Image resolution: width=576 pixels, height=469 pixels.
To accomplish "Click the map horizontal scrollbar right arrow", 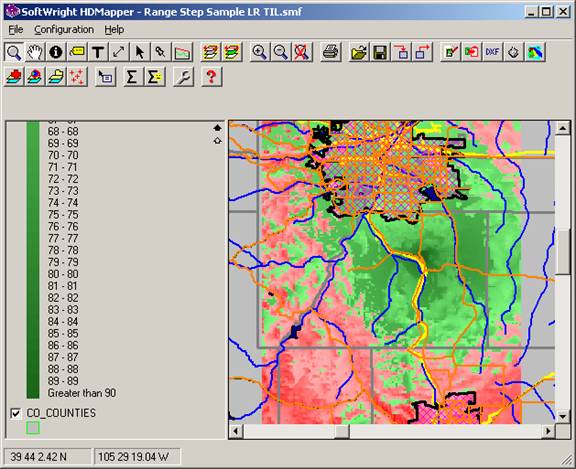I will [548, 431].
